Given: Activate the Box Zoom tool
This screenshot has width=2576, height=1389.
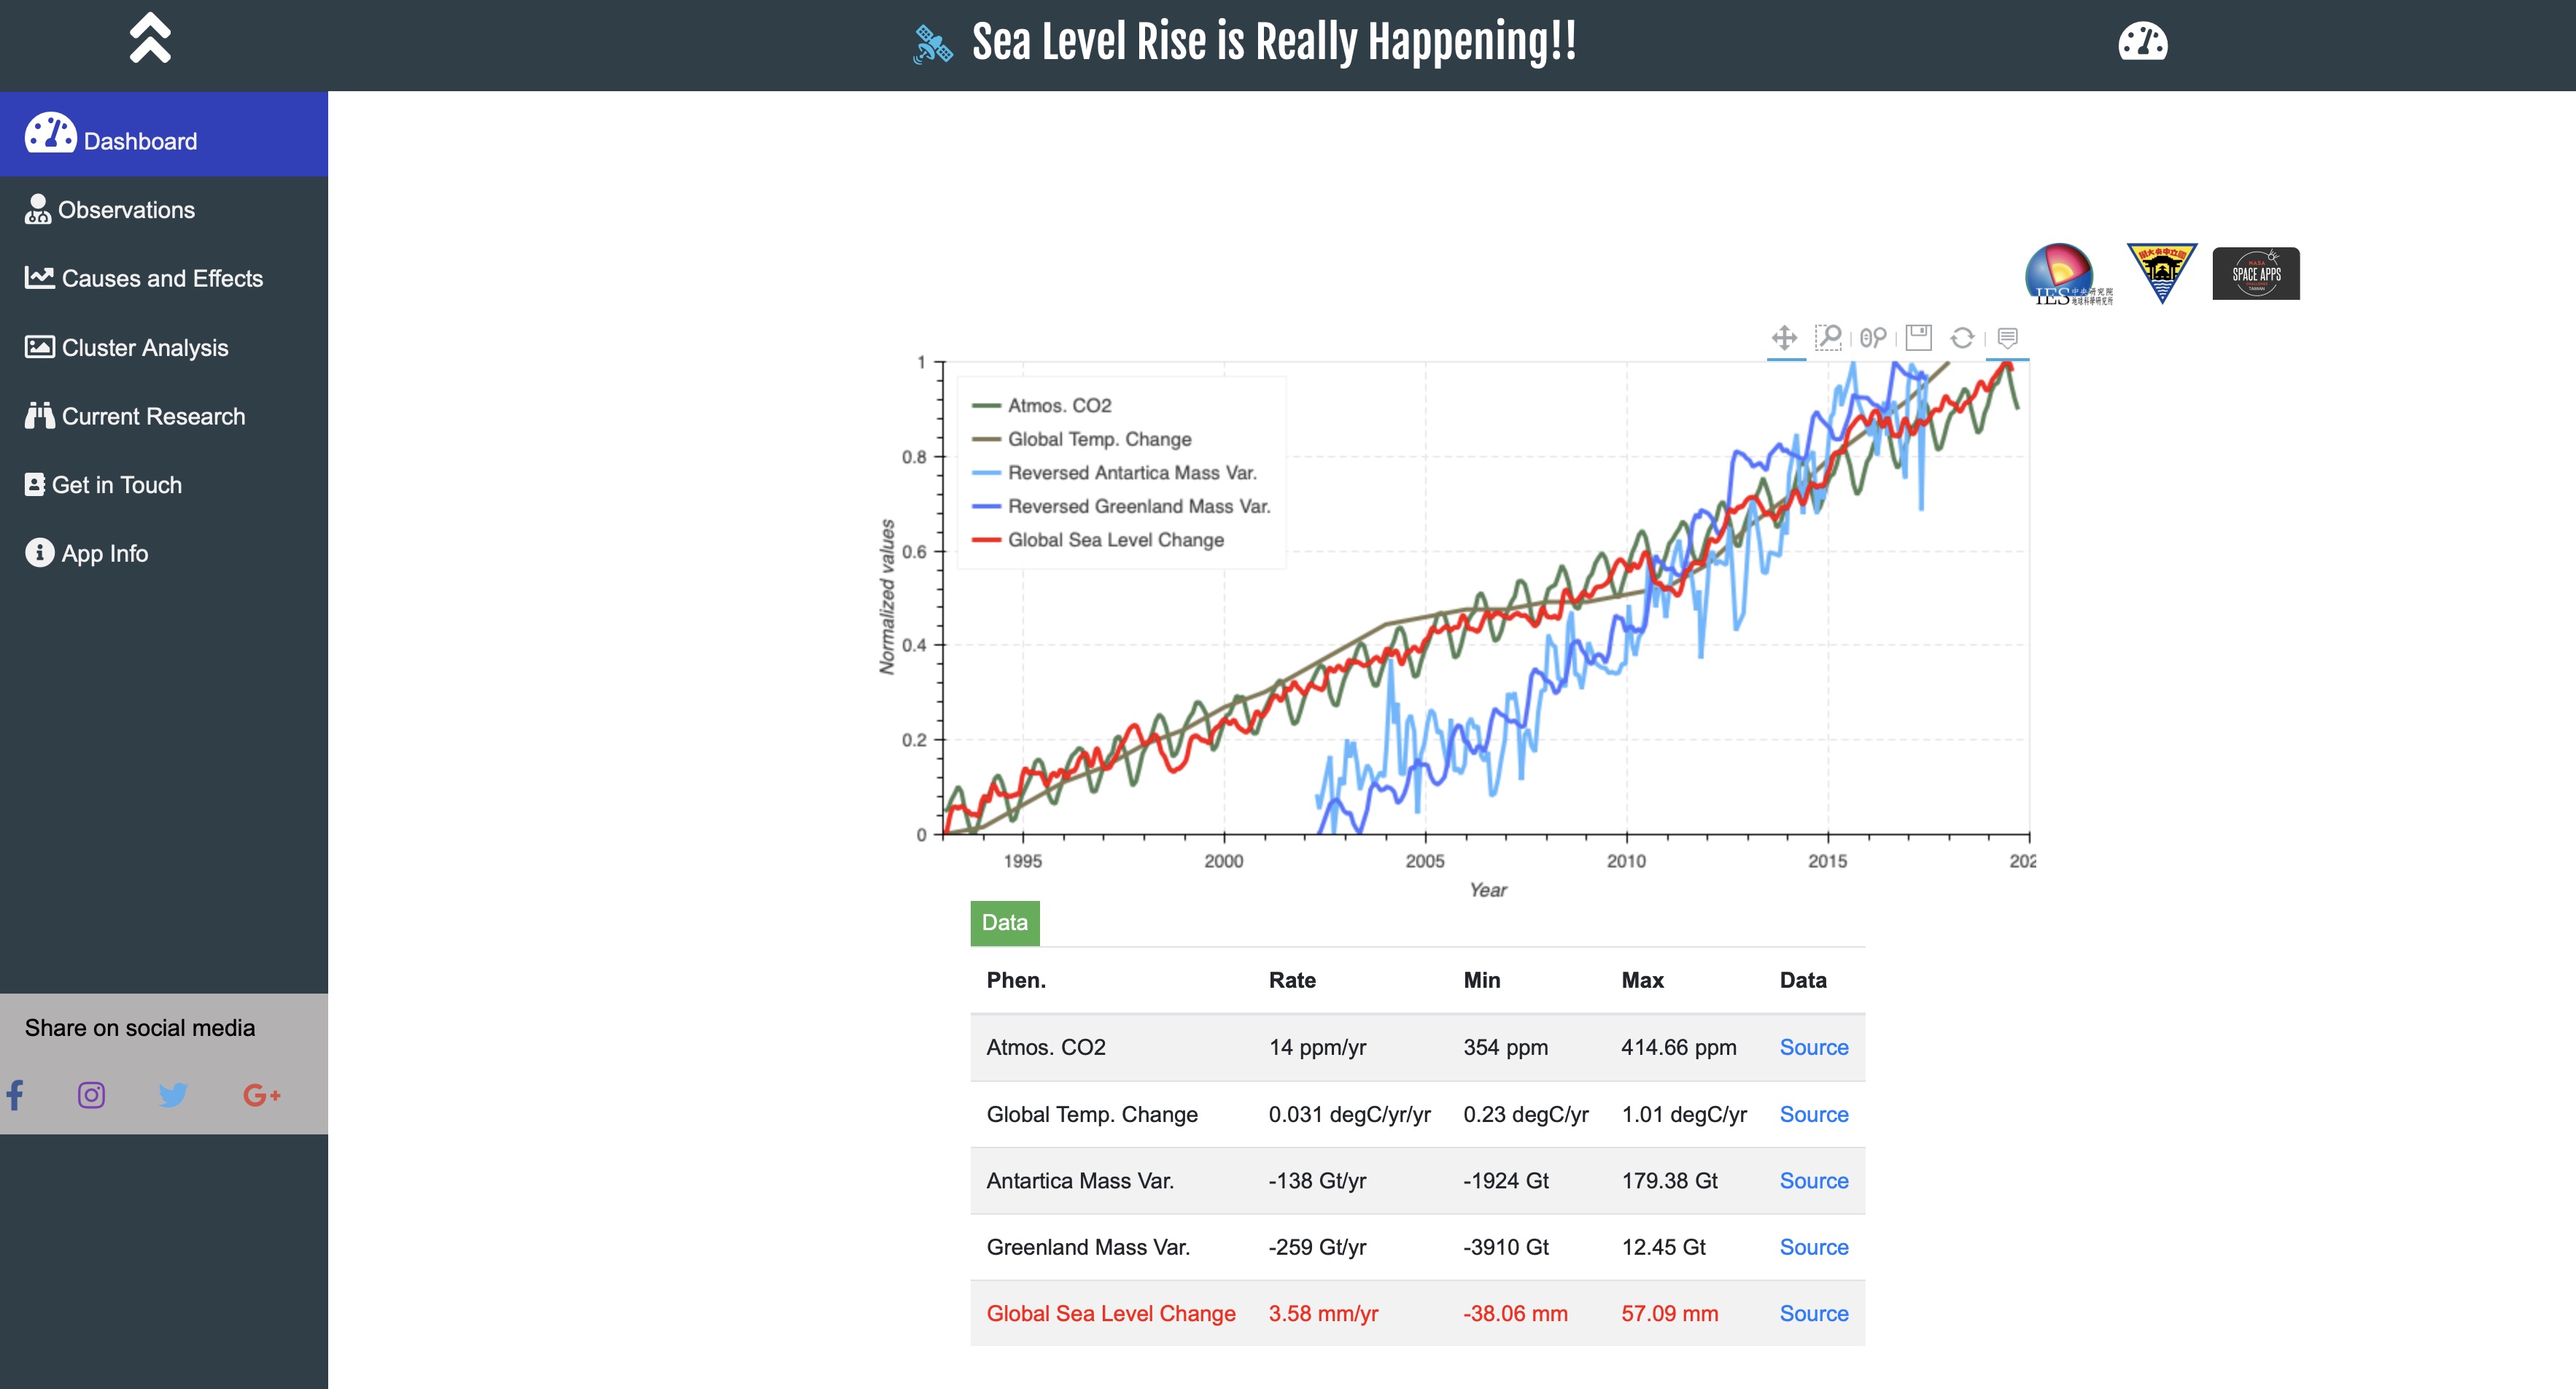Looking at the screenshot, I should tap(1828, 338).
